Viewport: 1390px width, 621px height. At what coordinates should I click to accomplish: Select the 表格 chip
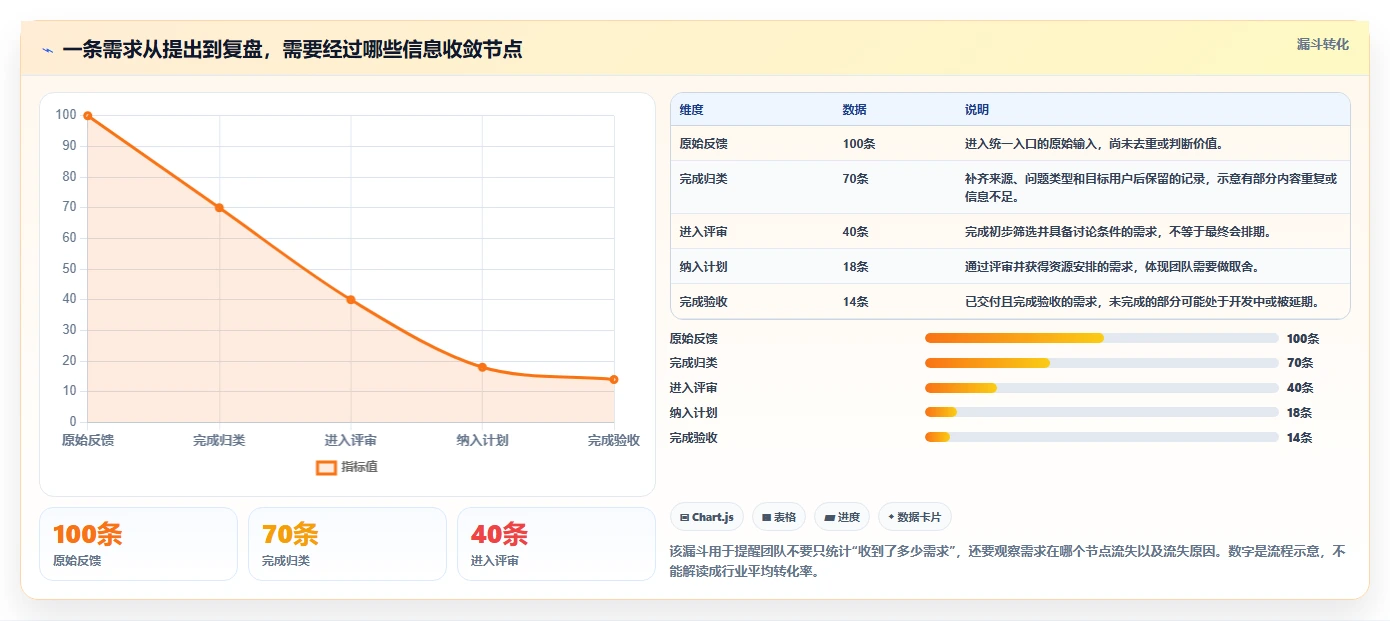point(779,517)
